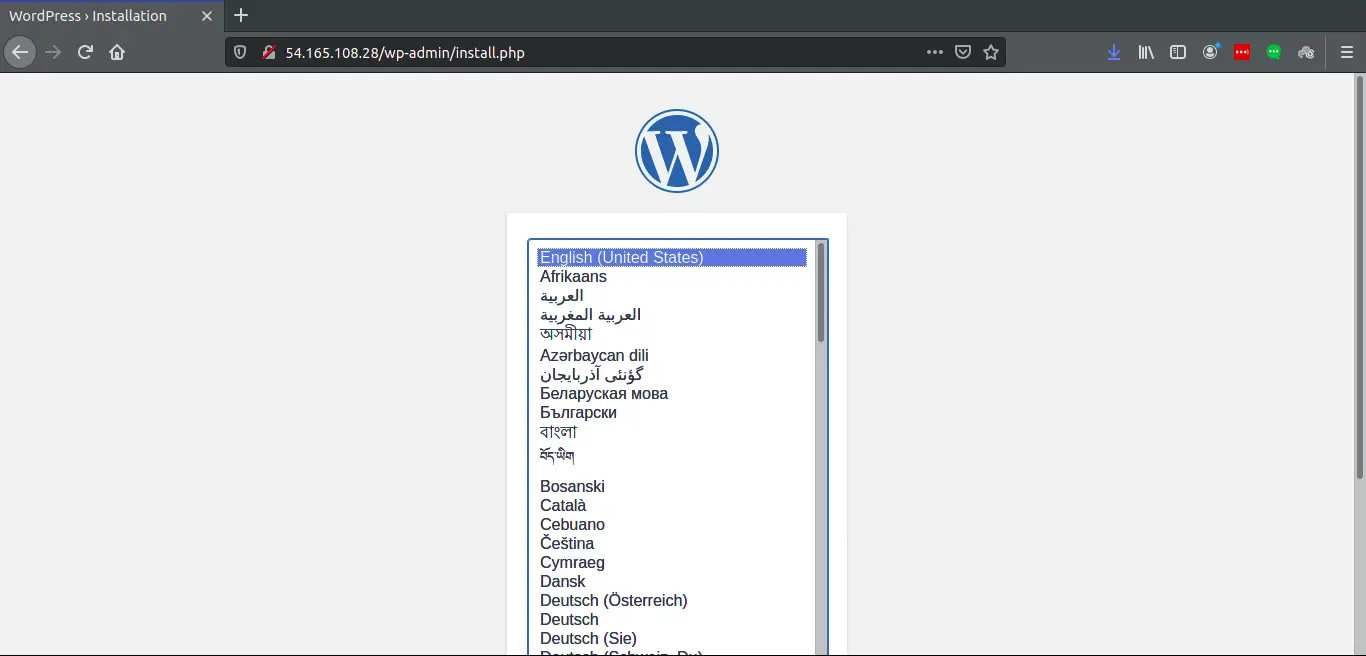1366x656 pixels.
Task: Bookmark this page with the star icon
Action: pyautogui.click(x=991, y=52)
